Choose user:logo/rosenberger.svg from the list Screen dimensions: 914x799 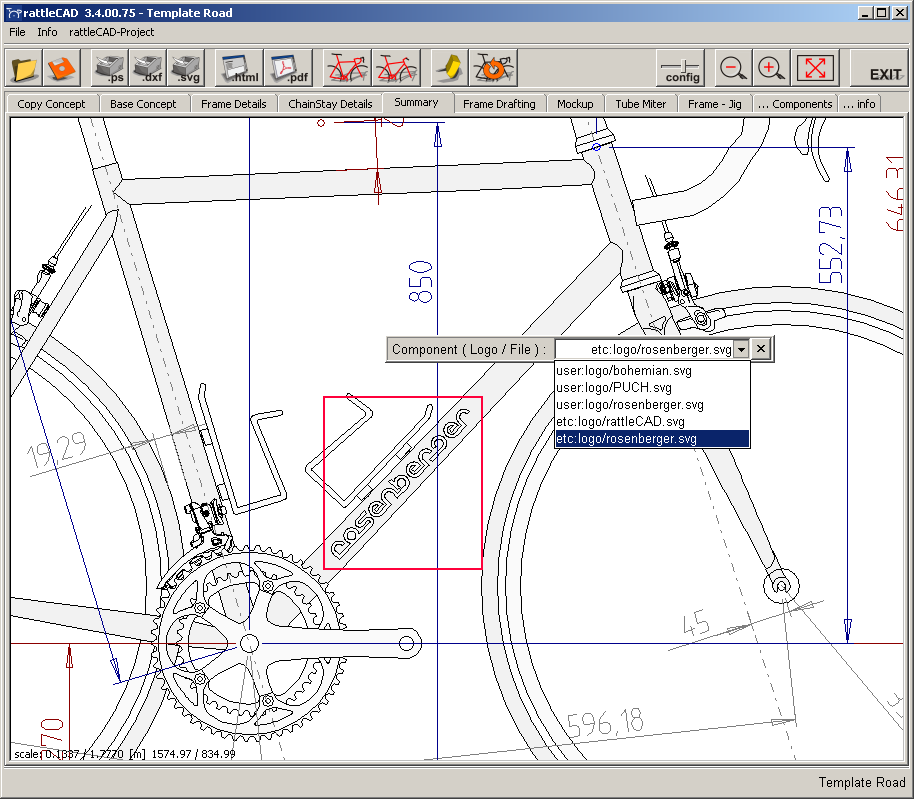pos(652,404)
